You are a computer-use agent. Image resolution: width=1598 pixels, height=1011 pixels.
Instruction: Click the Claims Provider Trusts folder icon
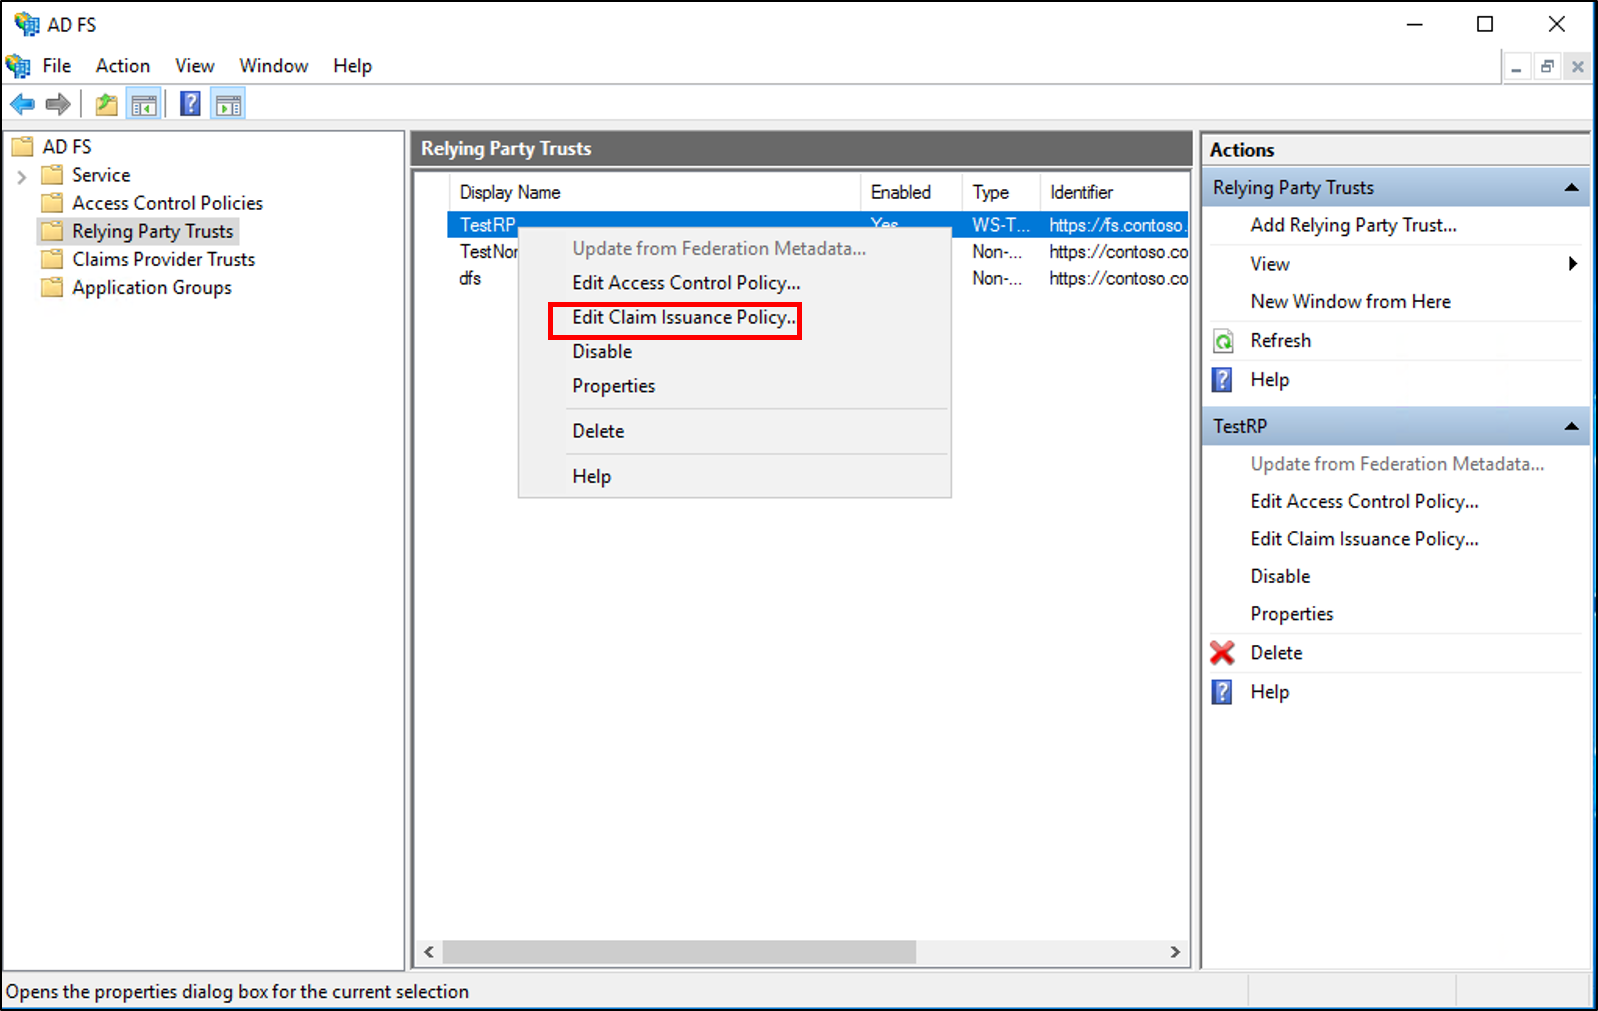(x=52, y=259)
